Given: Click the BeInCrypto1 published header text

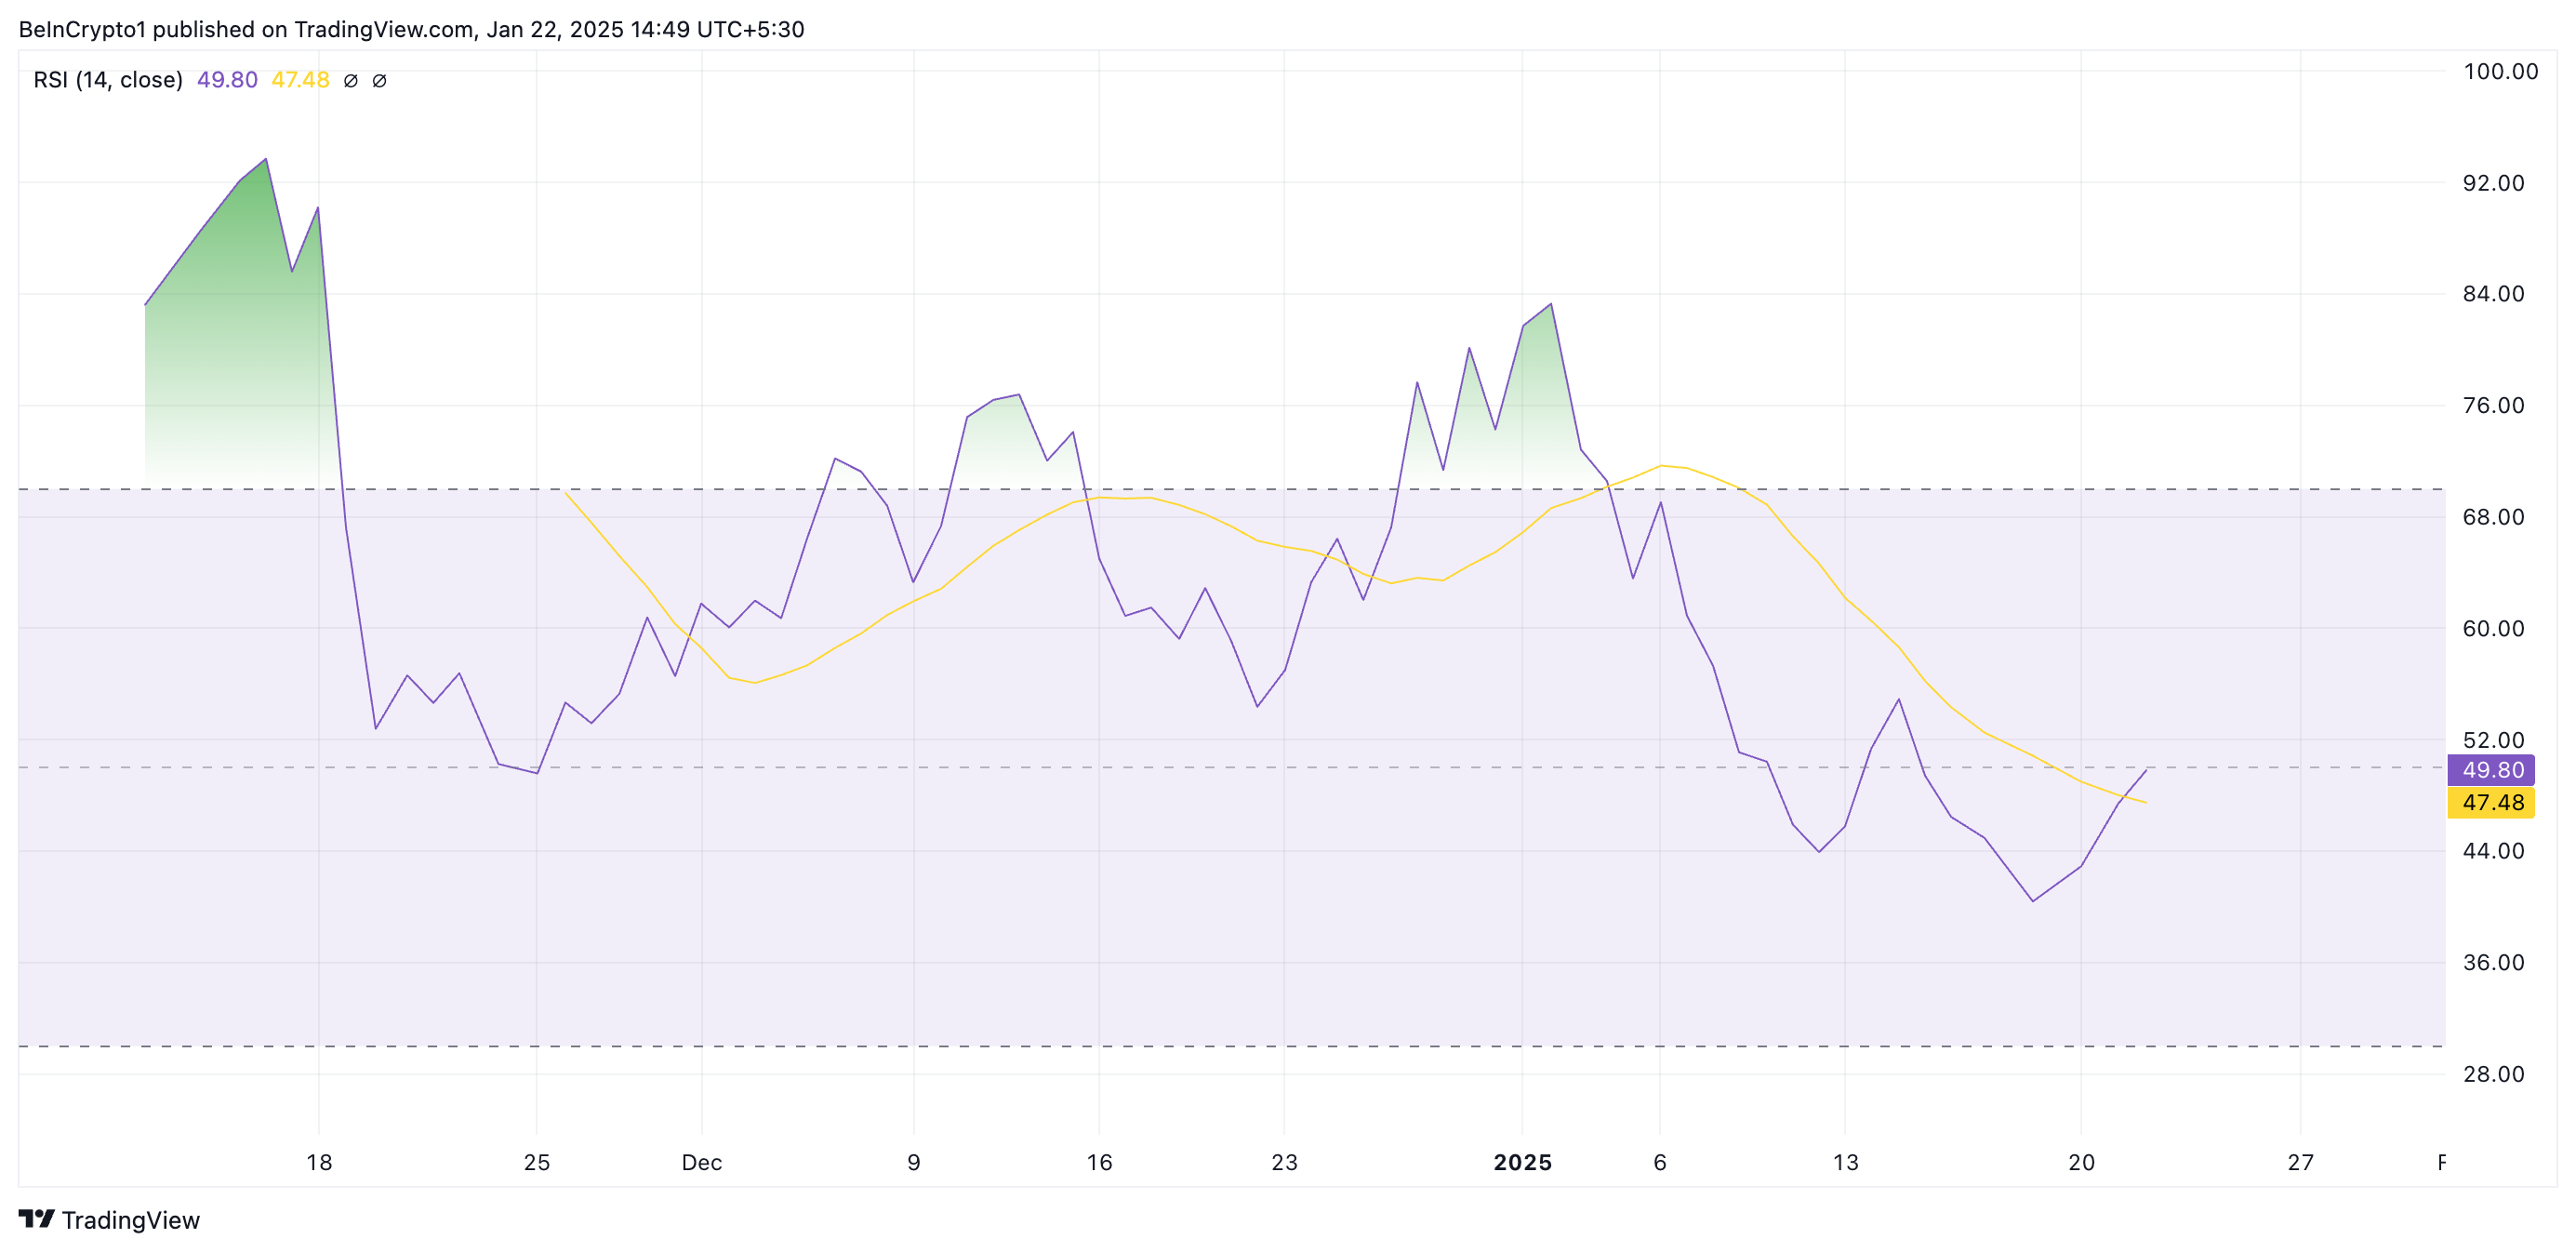Looking at the screenshot, I should tap(410, 29).
